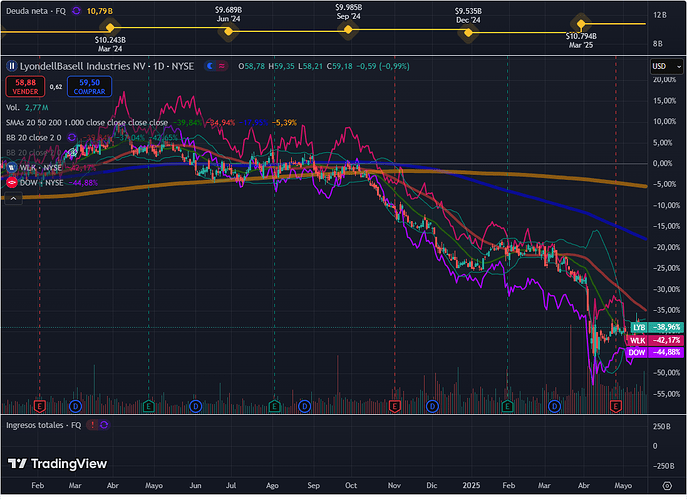Select the SMAs 20 50 200 1.000 legend
687x500 pixels.
[x=87, y=123]
